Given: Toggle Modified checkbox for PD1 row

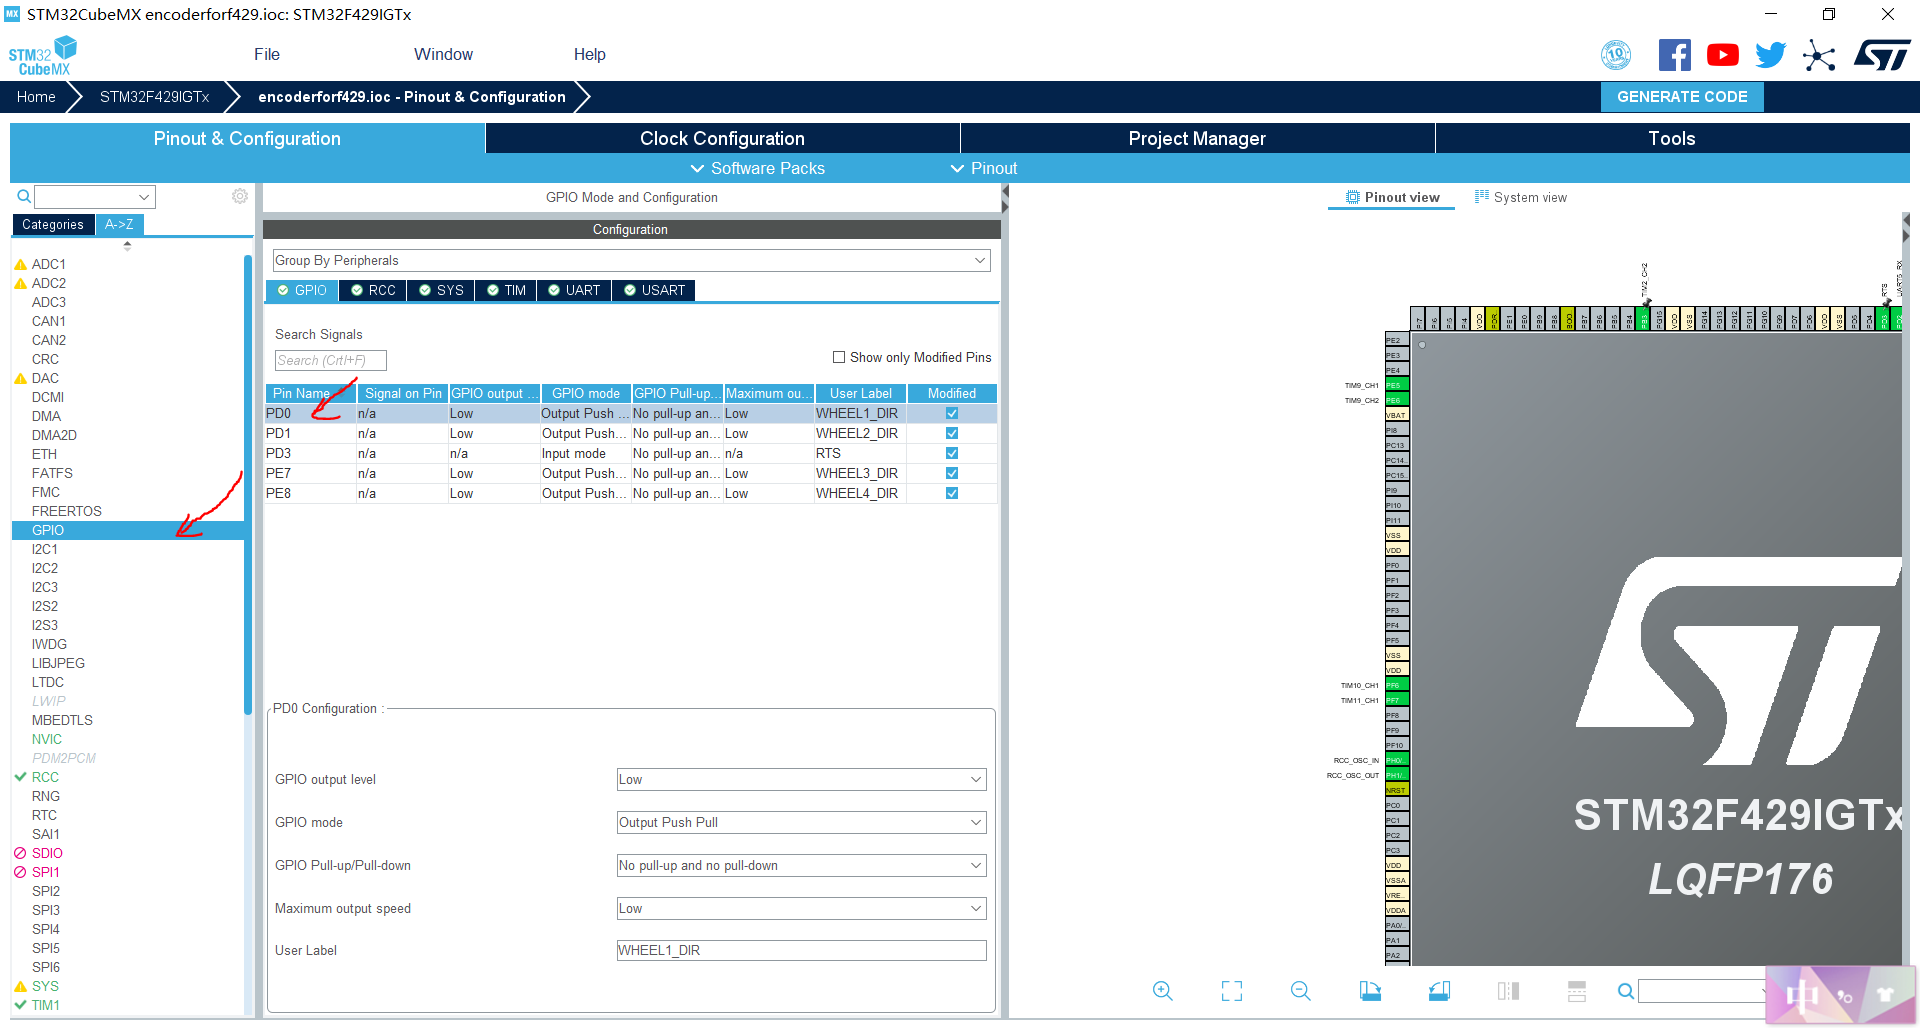Looking at the screenshot, I should (x=952, y=433).
